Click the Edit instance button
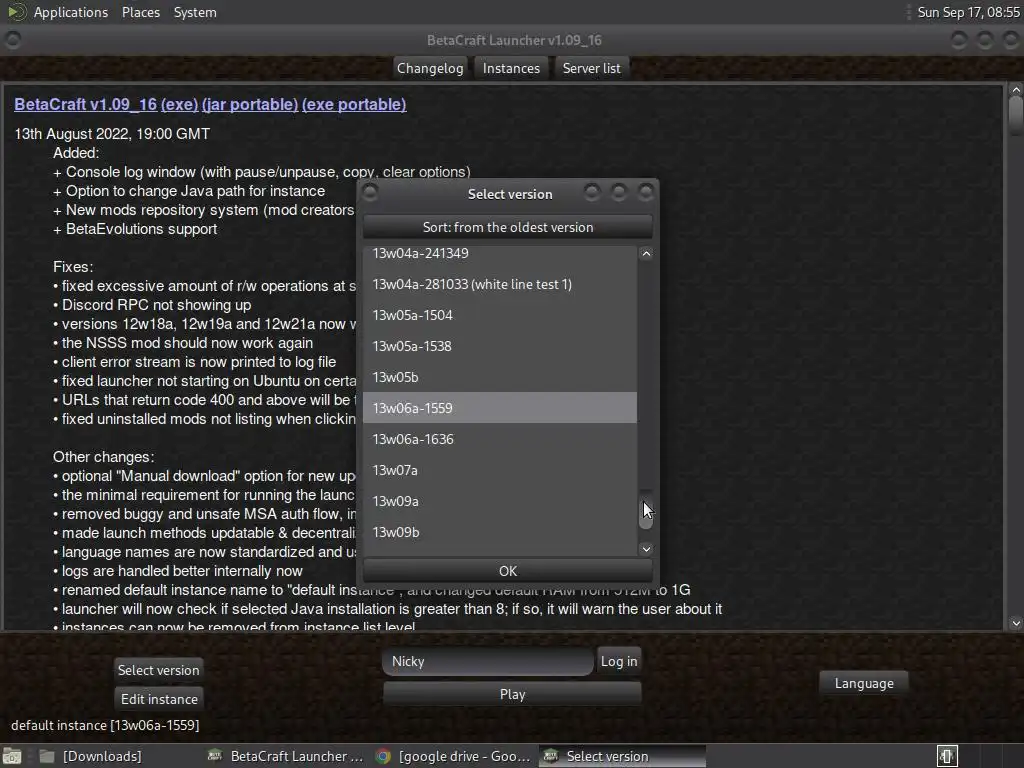This screenshot has height=768, width=1024. click(x=159, y=699)
